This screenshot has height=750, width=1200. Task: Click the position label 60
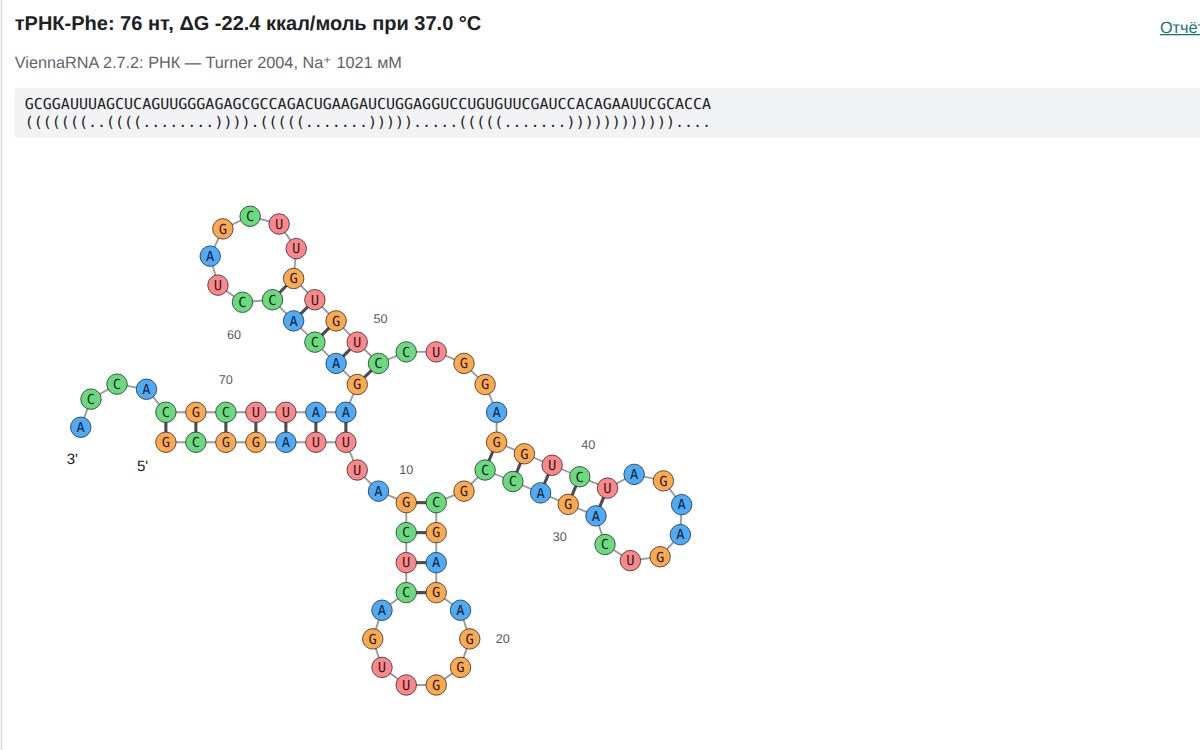click(234, 335)
